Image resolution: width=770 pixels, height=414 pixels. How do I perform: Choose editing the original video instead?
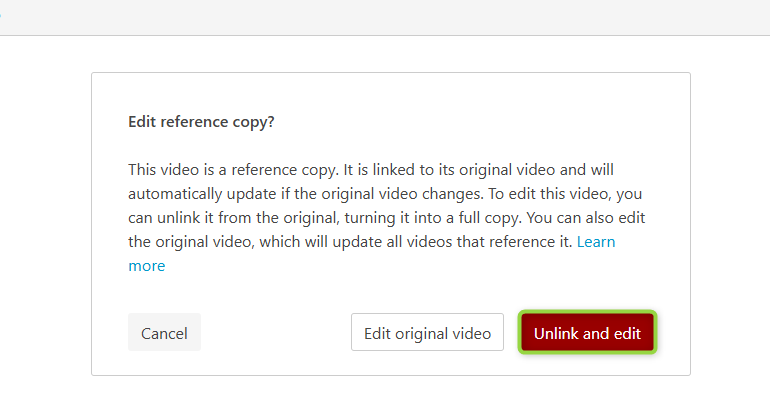[x=427, y=332]
